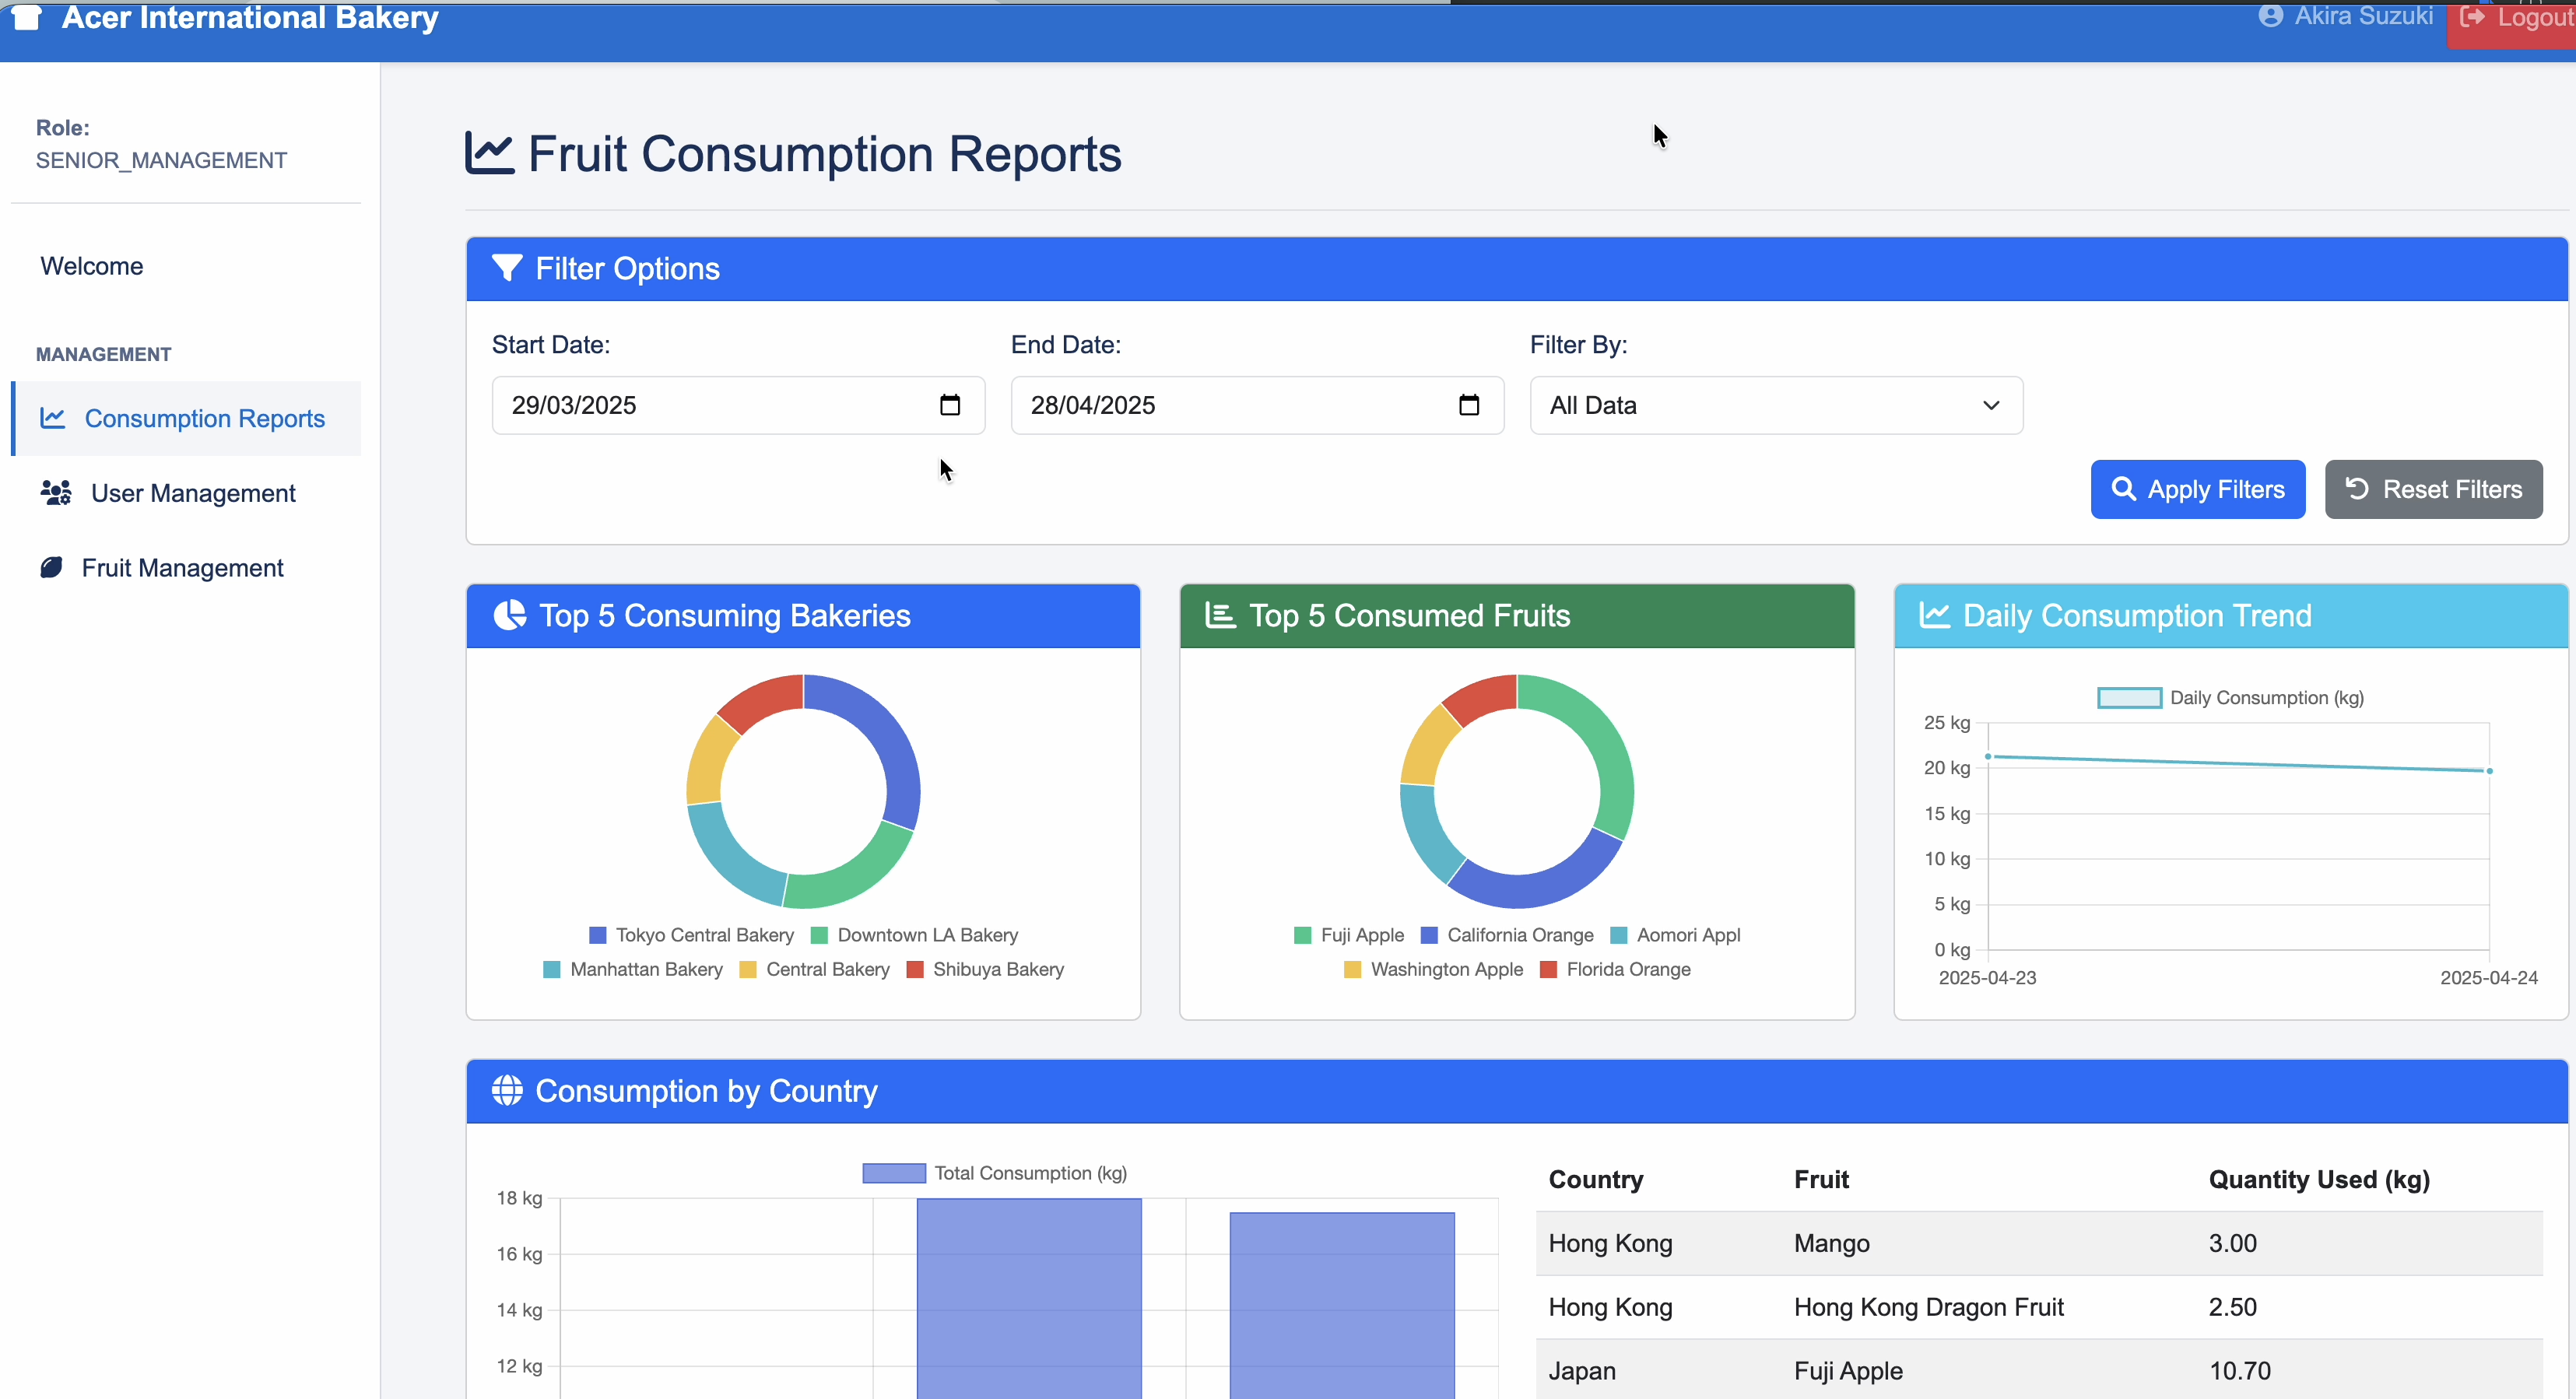Image resolution: width=2576 pixels, height=1399 pixels.
Task: Open the All Data filter dropdown
Action: (x=1775, y=405)
